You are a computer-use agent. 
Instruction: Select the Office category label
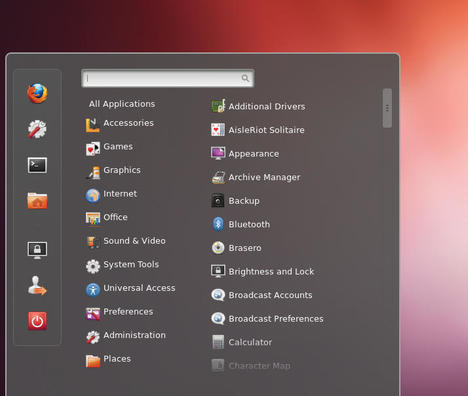[115, 217]
